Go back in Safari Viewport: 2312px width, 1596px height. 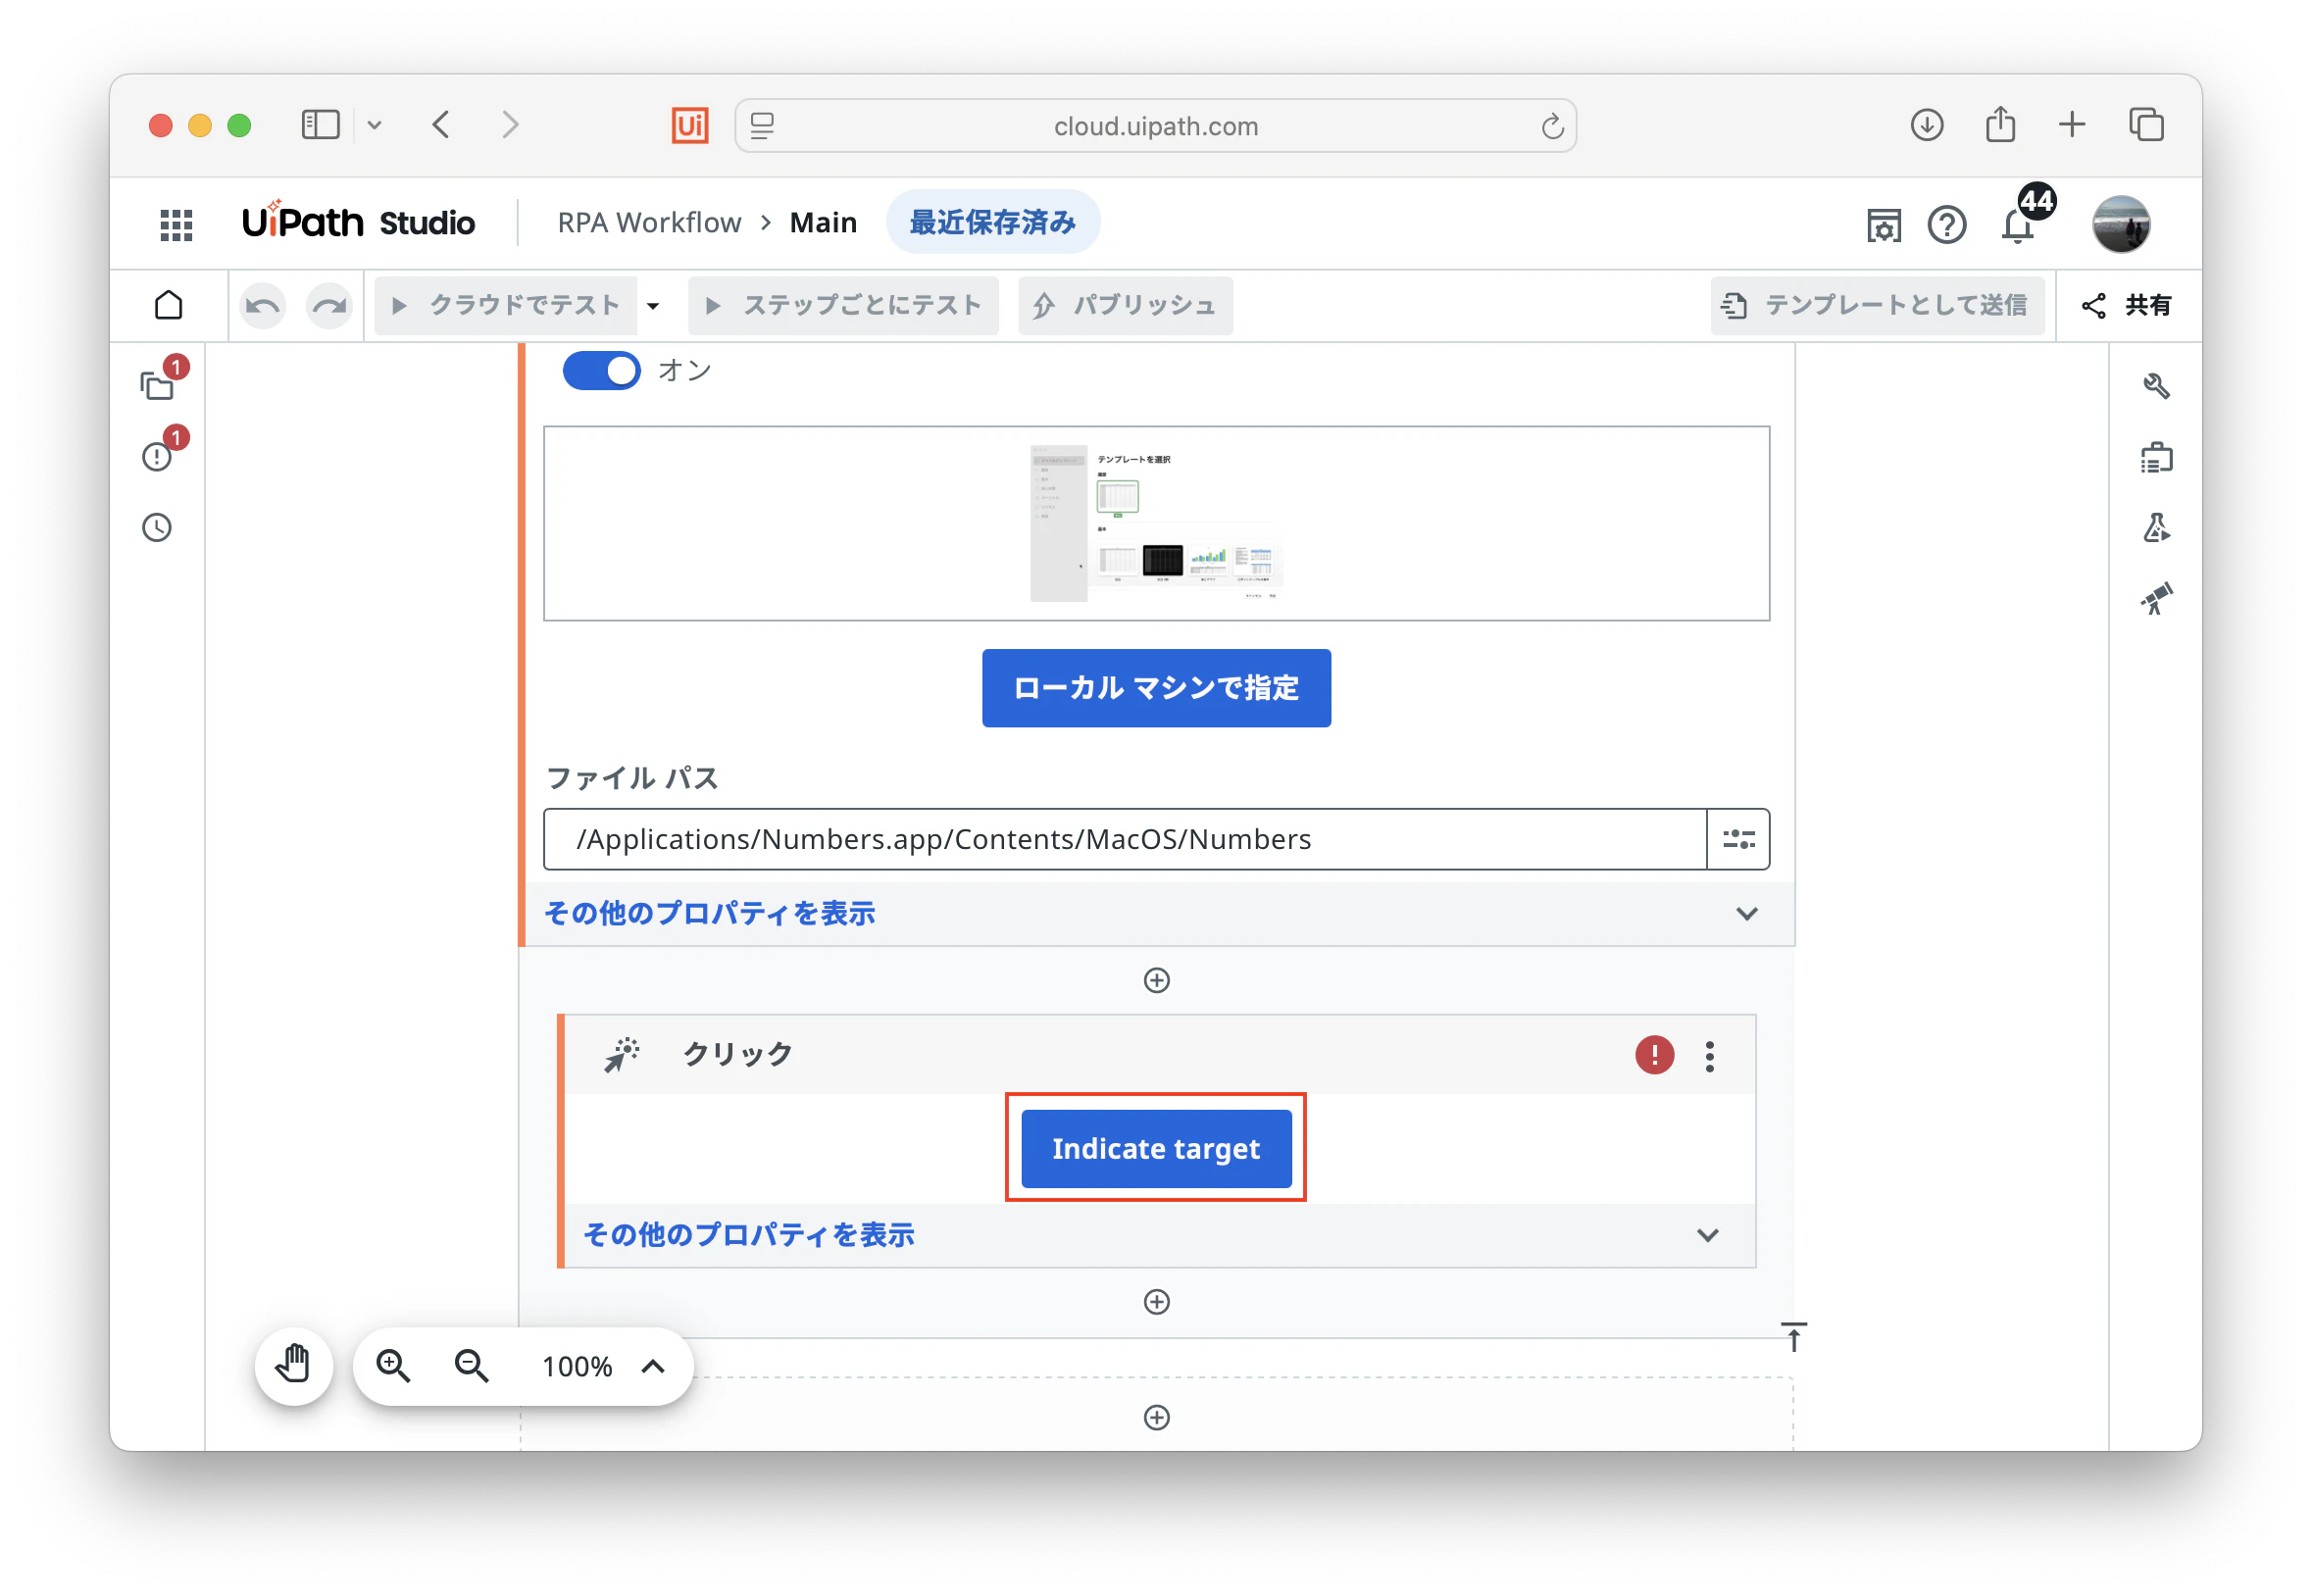click(440, 125)
